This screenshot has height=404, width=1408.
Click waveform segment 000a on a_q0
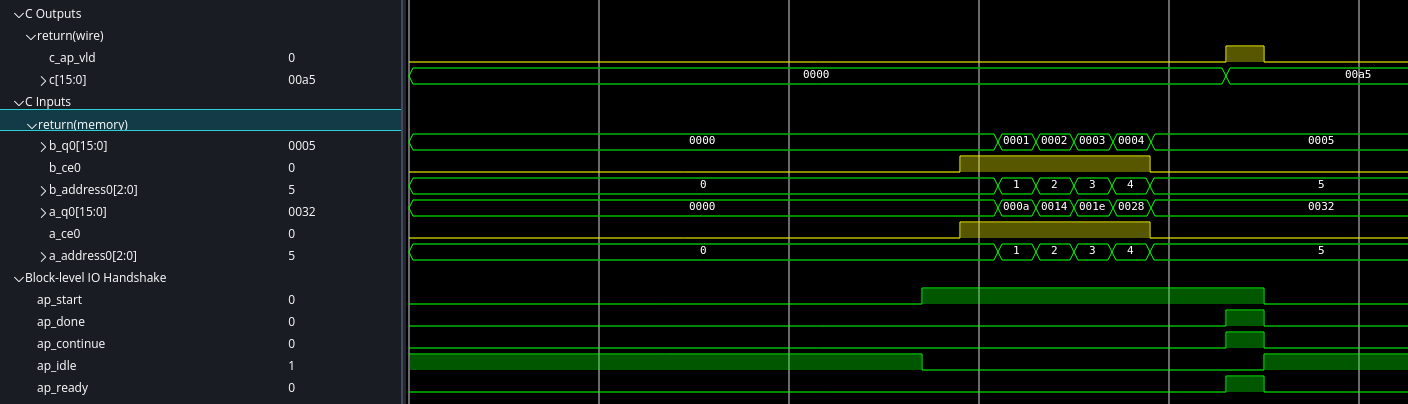click(1016, 207)
